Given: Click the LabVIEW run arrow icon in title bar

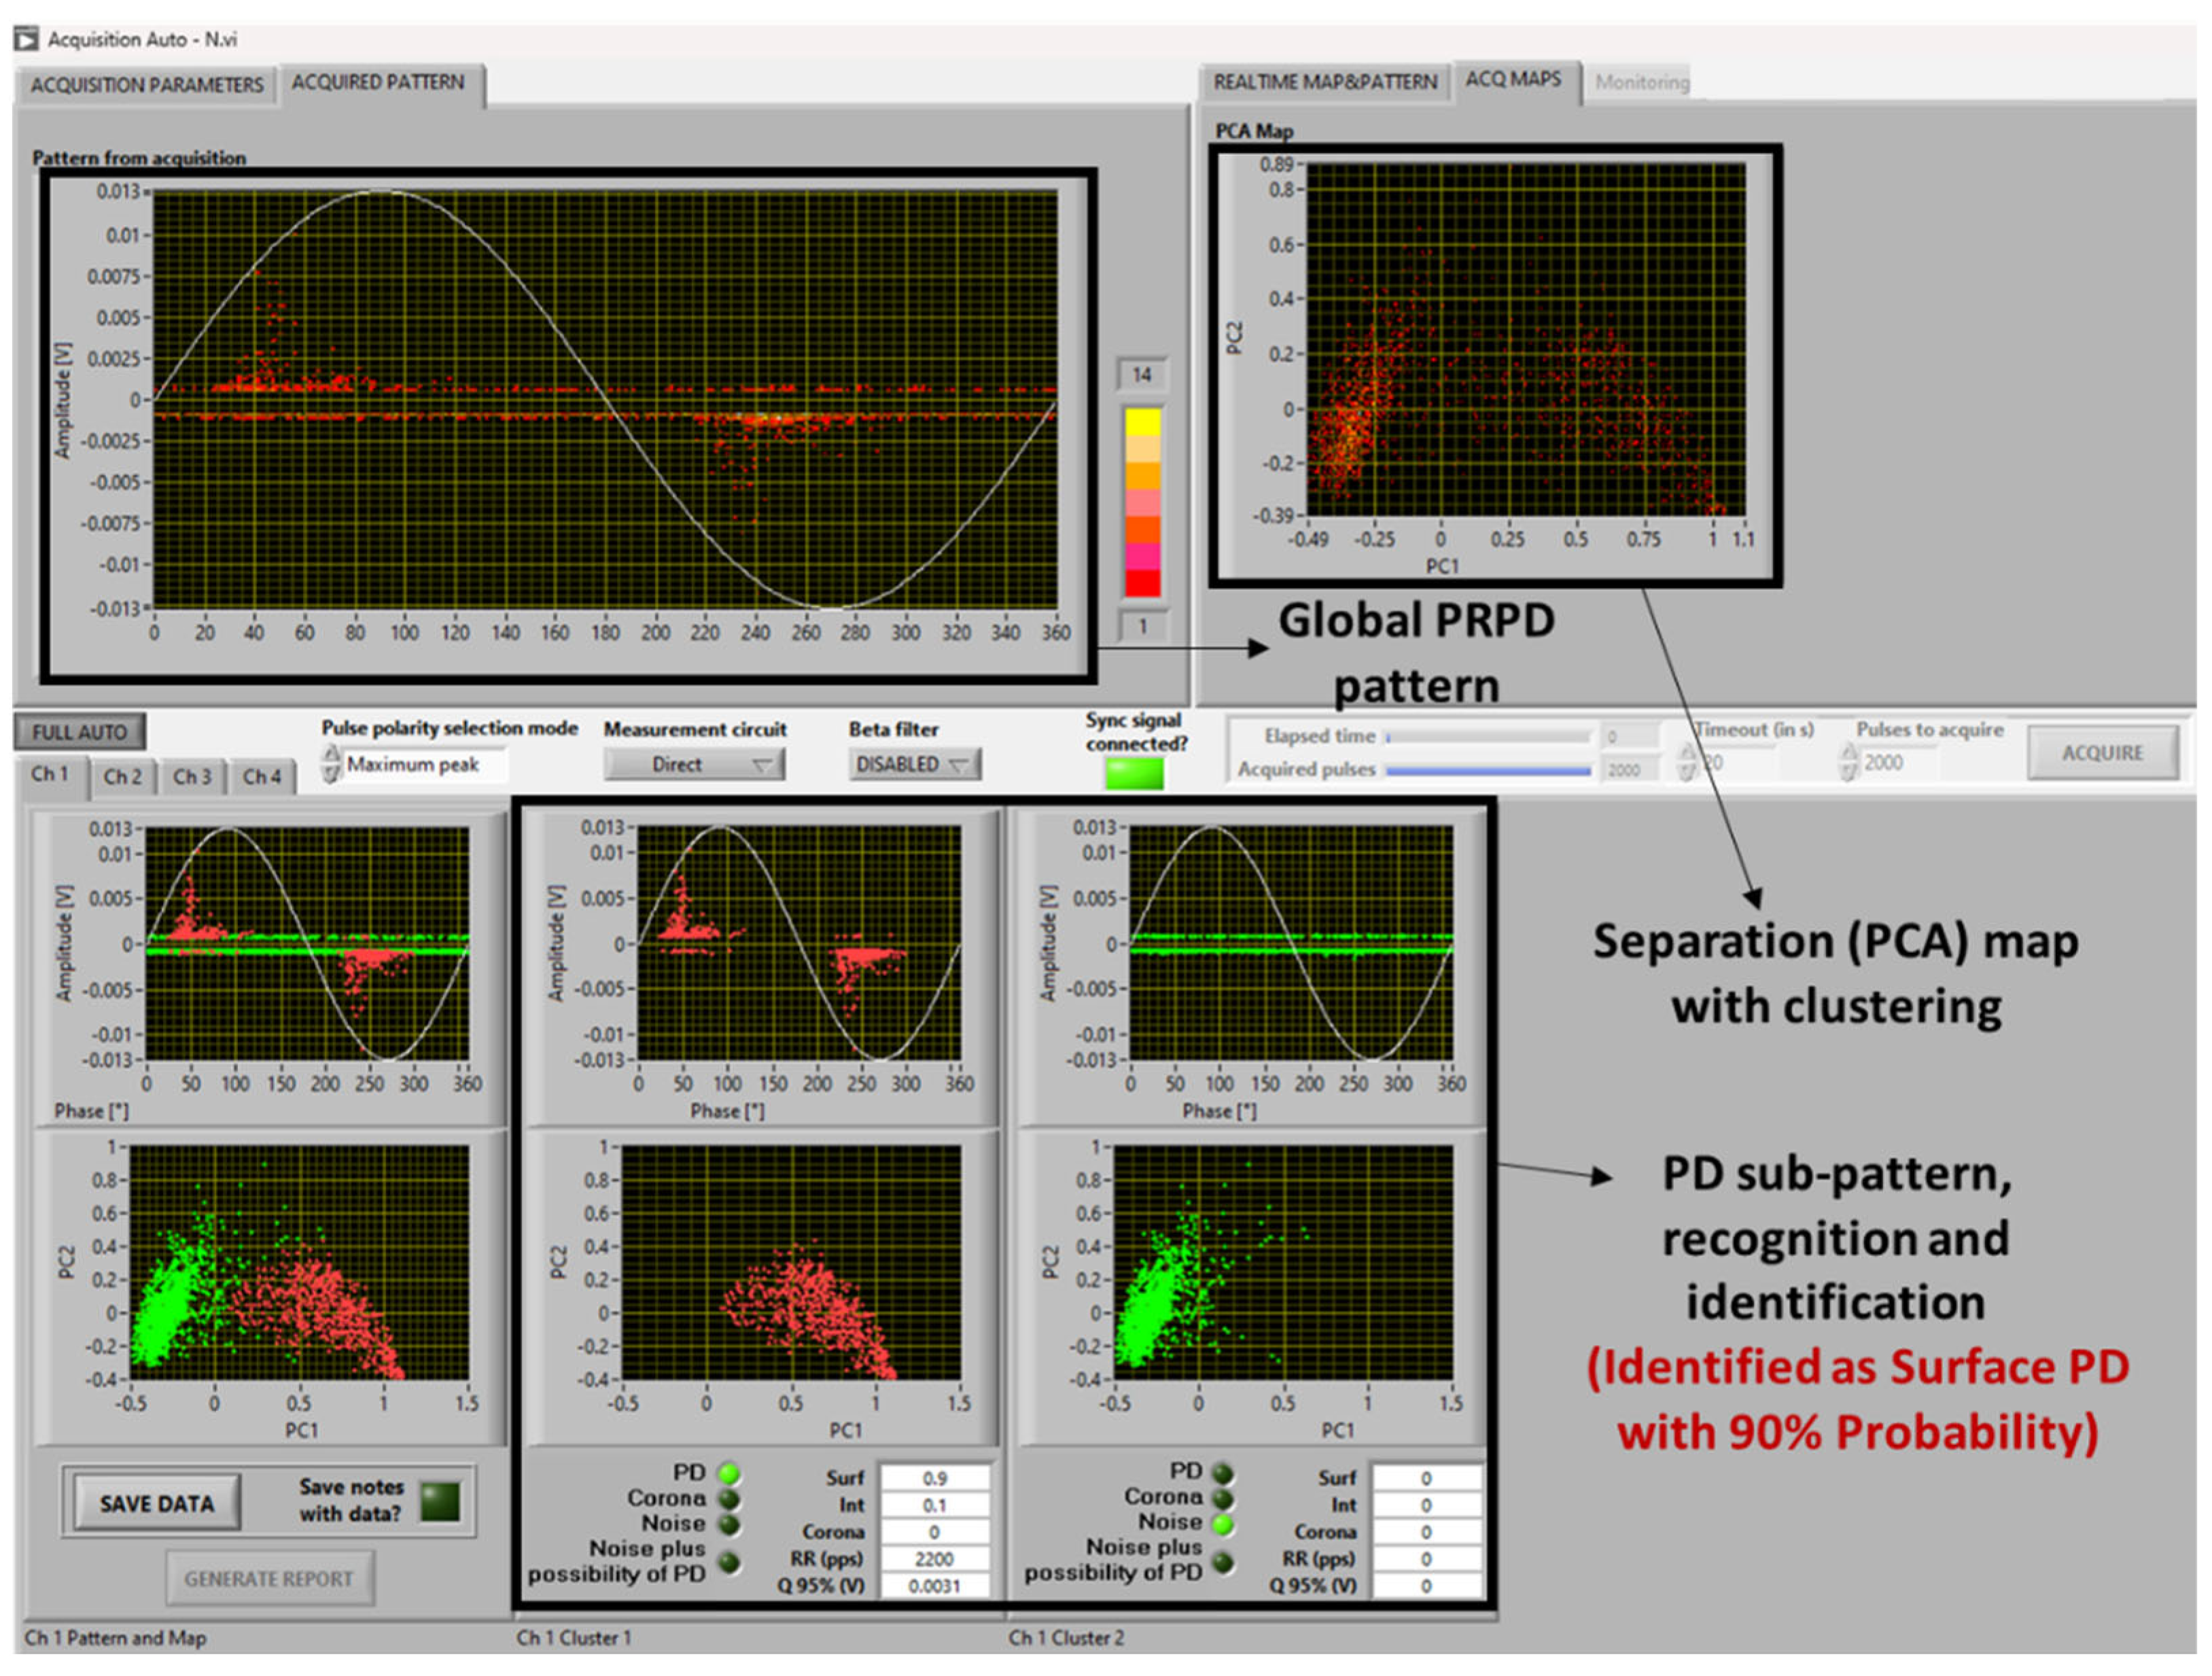Looking at the screenshot, I should pyautogui.click(x=26, y=39).
